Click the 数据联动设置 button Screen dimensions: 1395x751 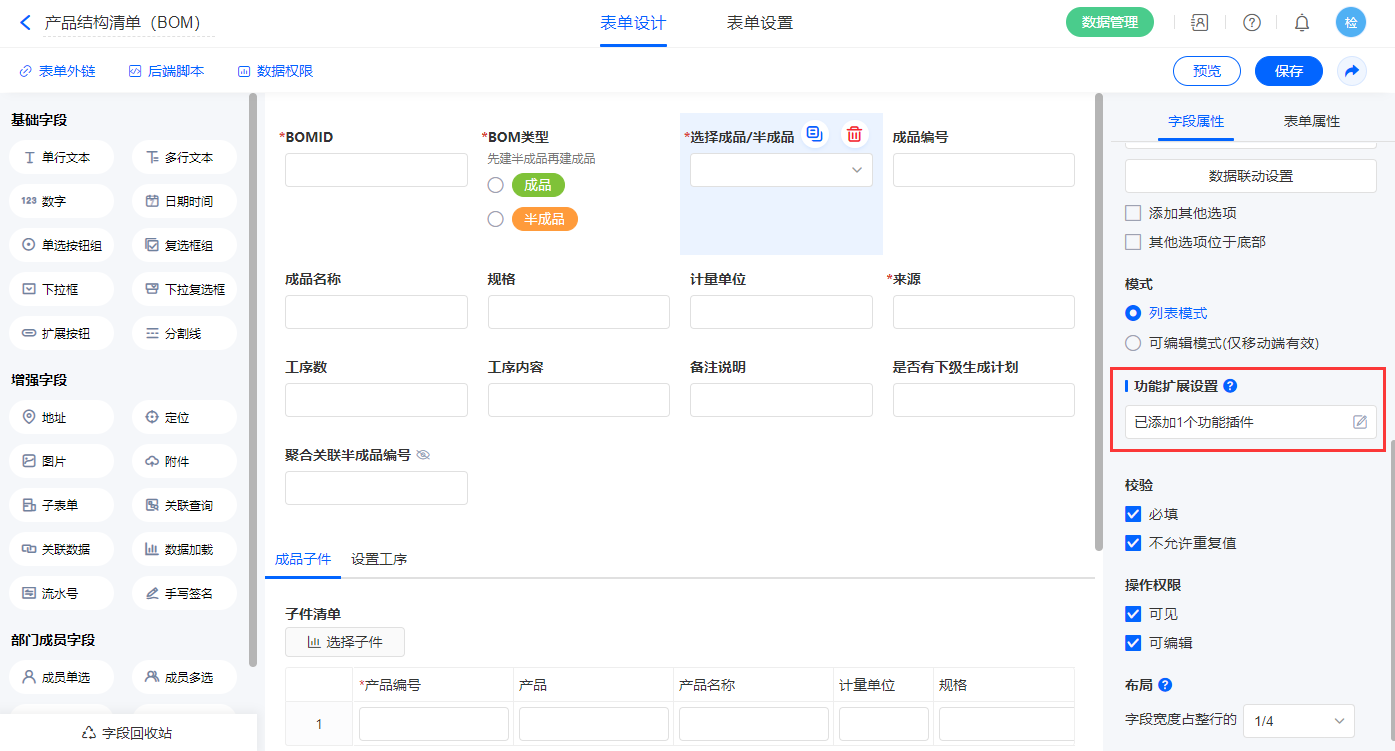click(1250, 176)
